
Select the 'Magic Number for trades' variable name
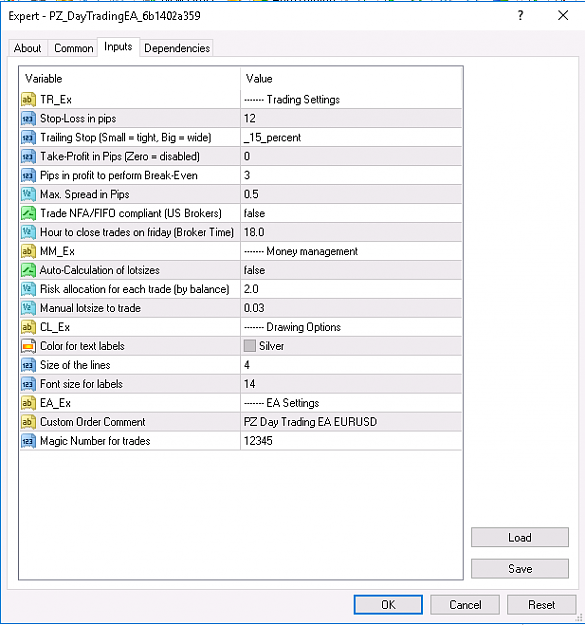(x=95, y=441)
